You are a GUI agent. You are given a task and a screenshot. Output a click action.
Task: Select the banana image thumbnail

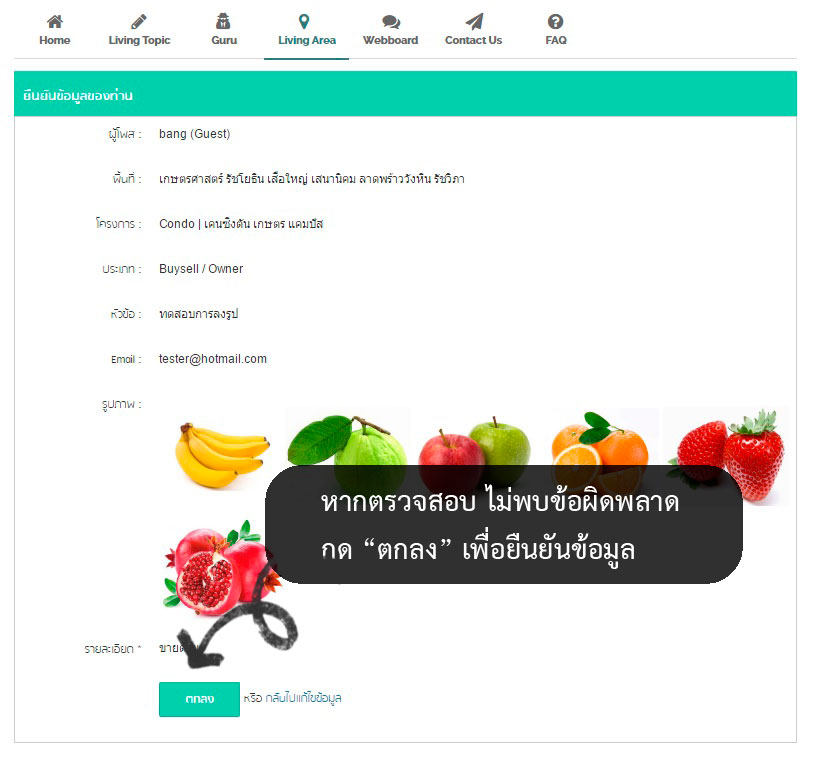tap(222, 455)
